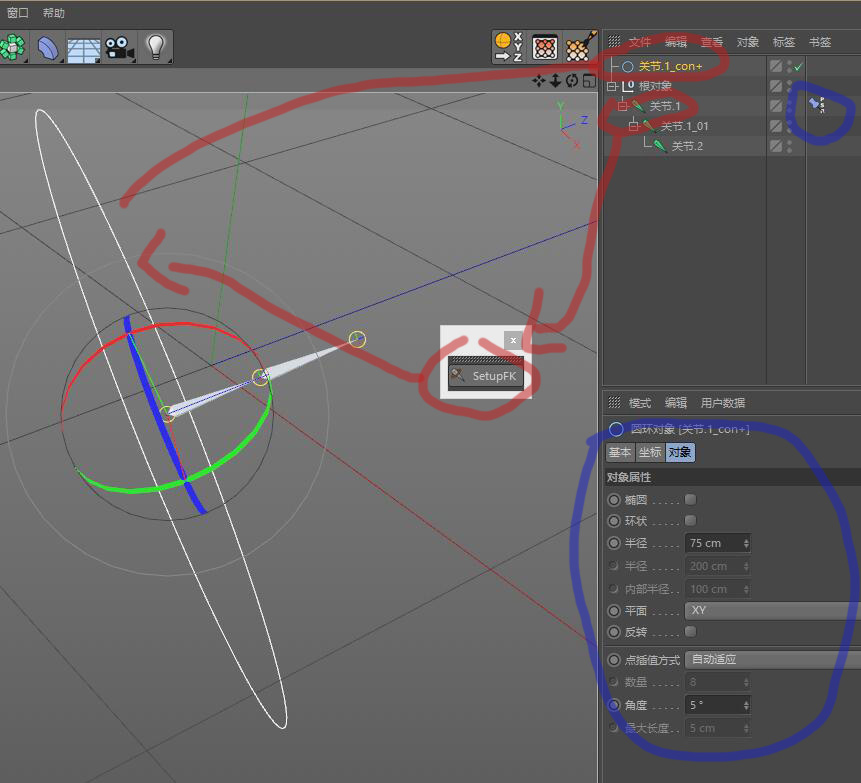Screen dimensions: 861x783
Task: Click the 角度 input field
Action: [x=714, y=705]
